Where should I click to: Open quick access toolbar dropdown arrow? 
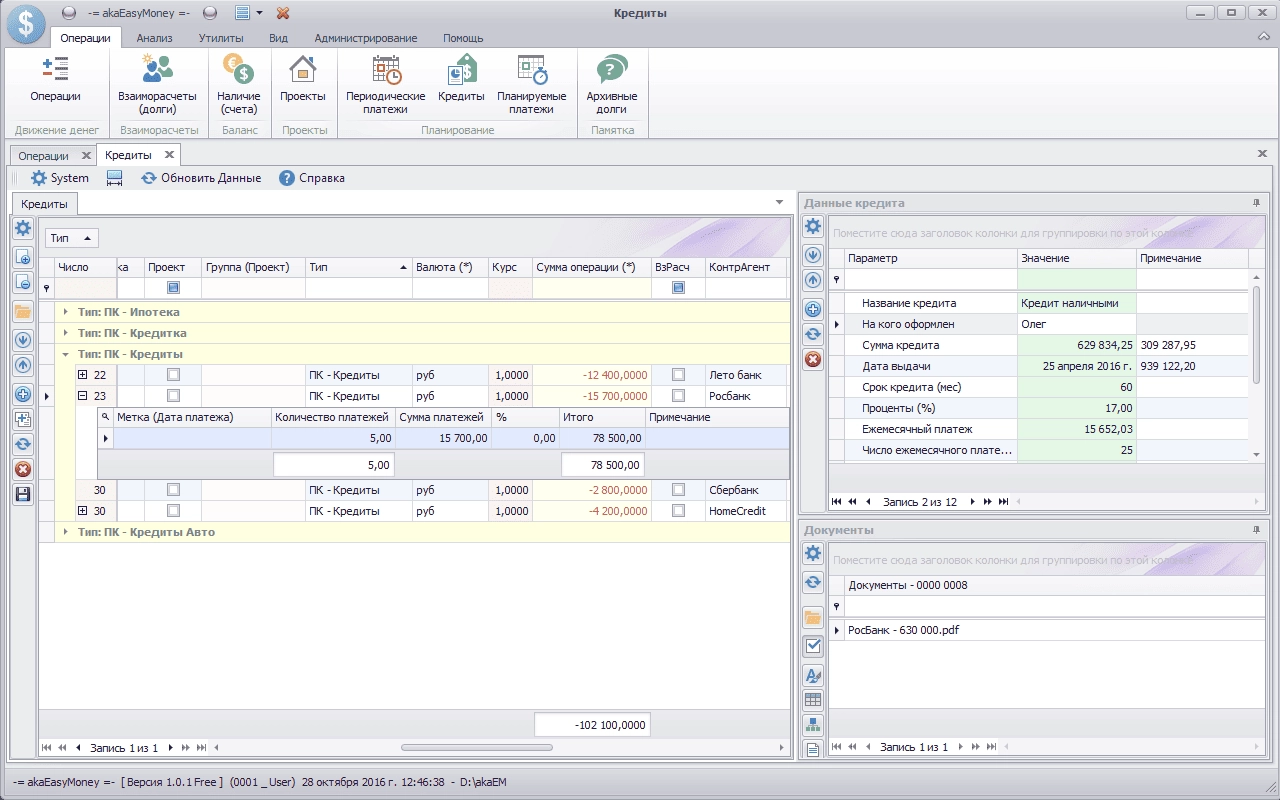259,13
